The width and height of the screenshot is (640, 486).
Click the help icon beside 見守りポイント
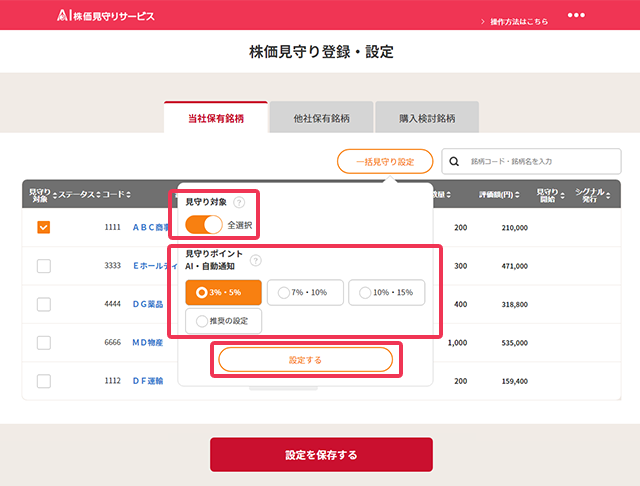[x=255, y=260]
